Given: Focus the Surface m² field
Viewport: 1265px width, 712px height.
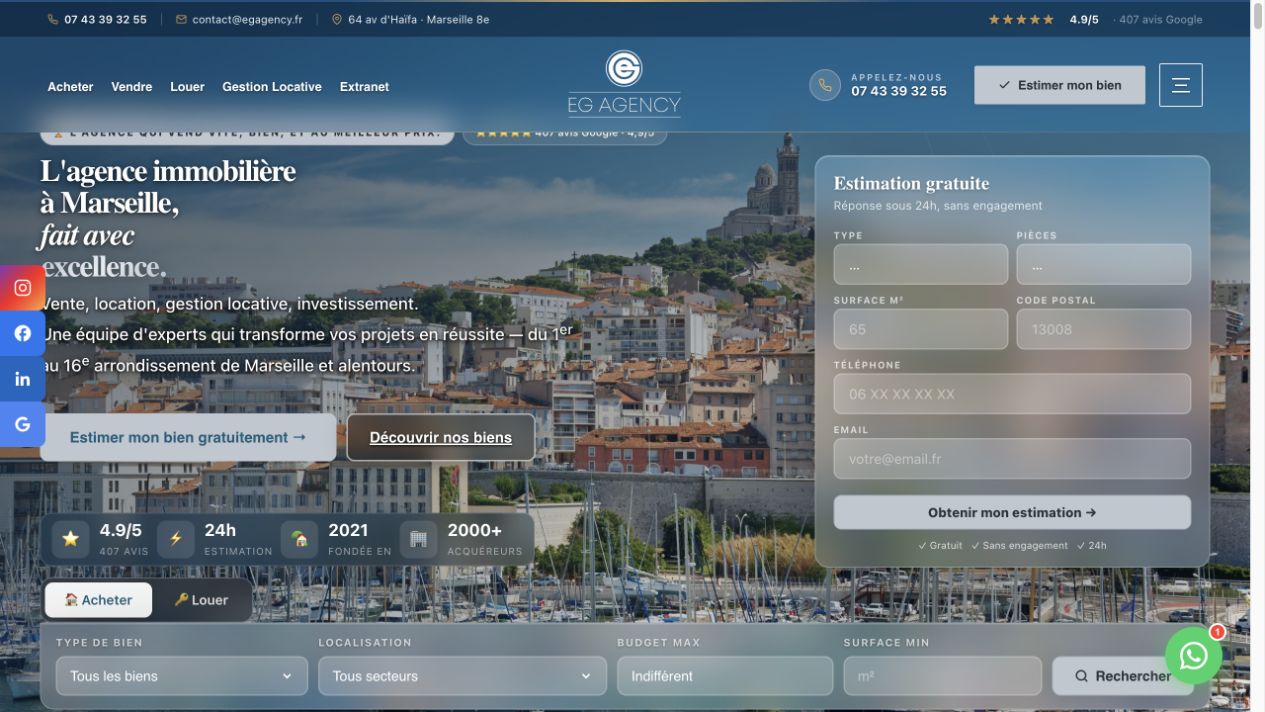Looking at the screenshot, I should [x=921, y=329].
